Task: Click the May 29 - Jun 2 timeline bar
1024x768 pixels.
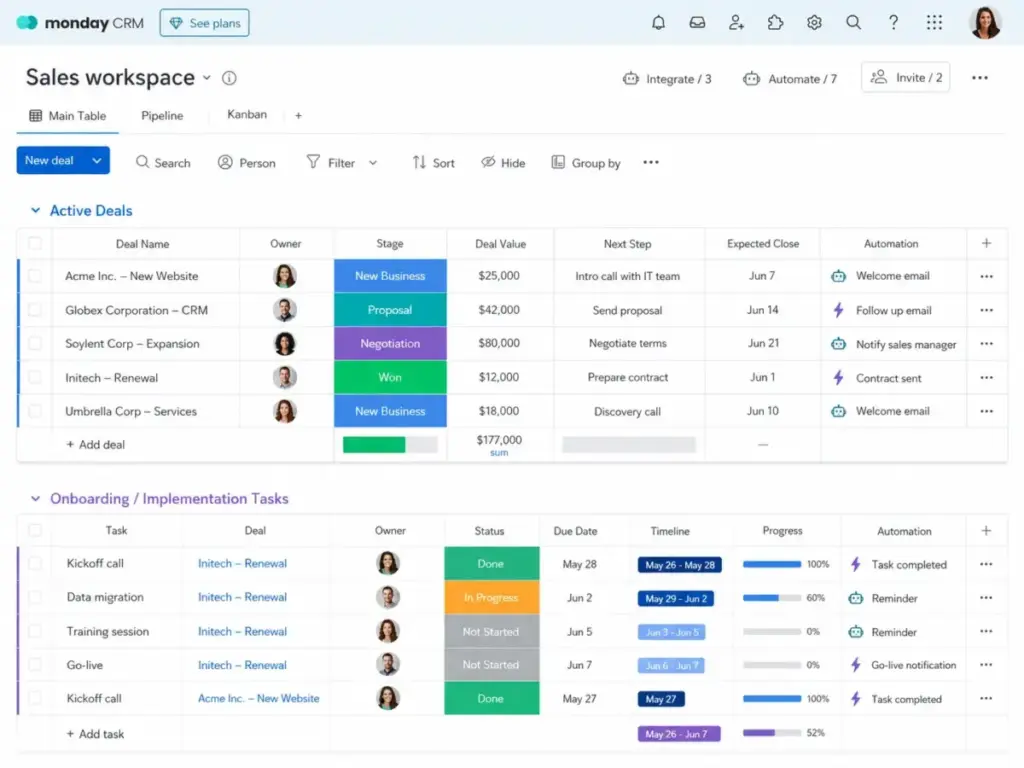Action: click(676, 598)
